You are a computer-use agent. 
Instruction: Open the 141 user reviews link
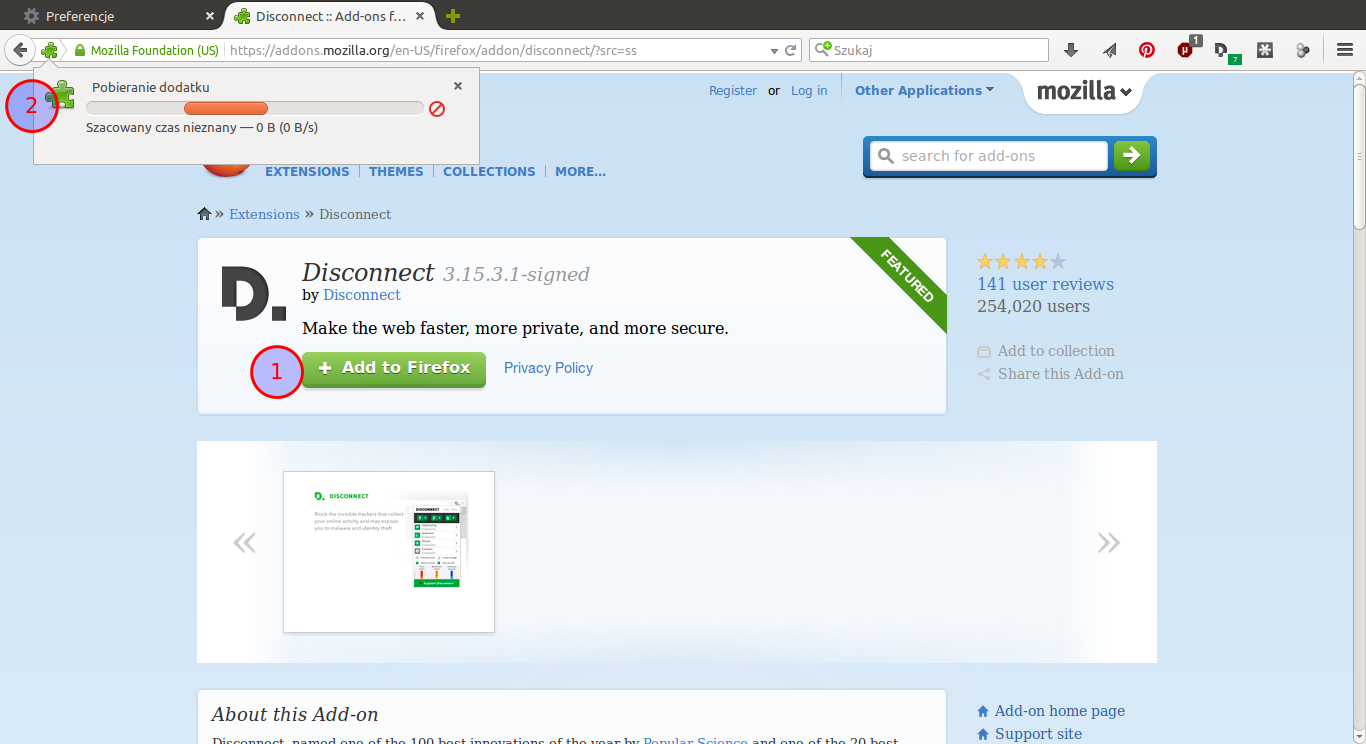pyautogui.click(x=1045, y=284)
